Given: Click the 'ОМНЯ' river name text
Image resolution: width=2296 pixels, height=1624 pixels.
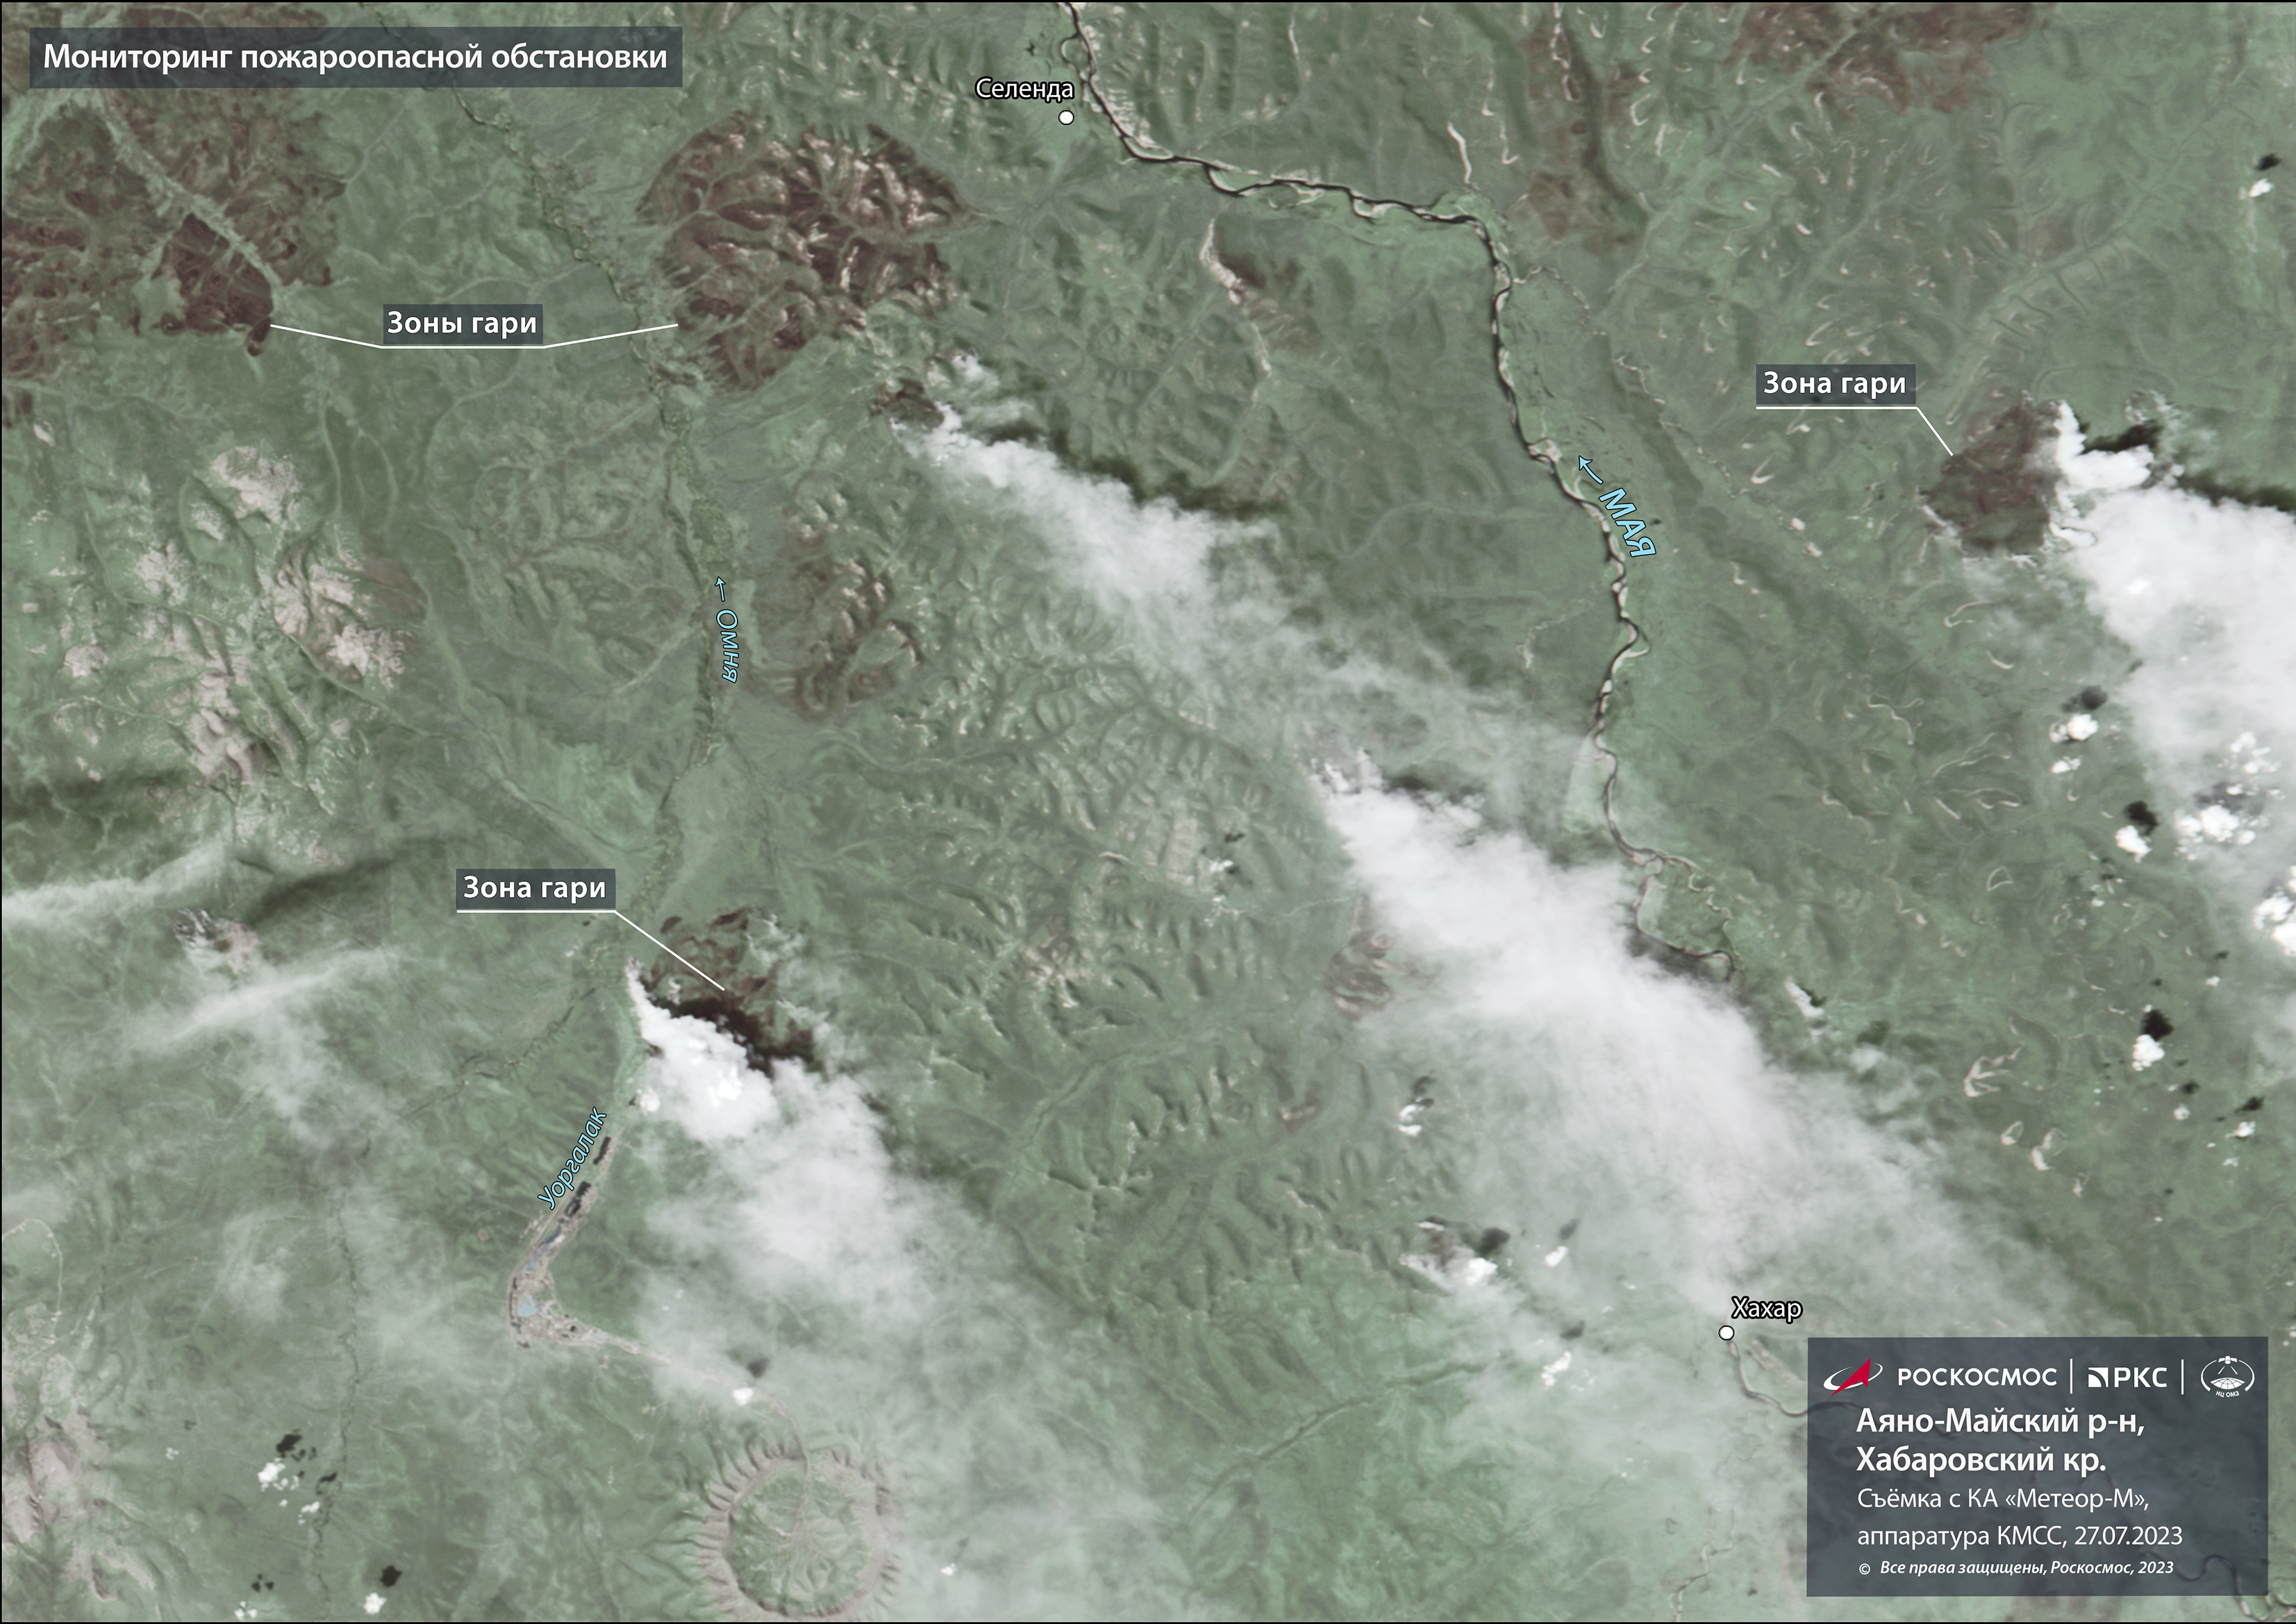Looking at the screenshot, I should point(729,645).
